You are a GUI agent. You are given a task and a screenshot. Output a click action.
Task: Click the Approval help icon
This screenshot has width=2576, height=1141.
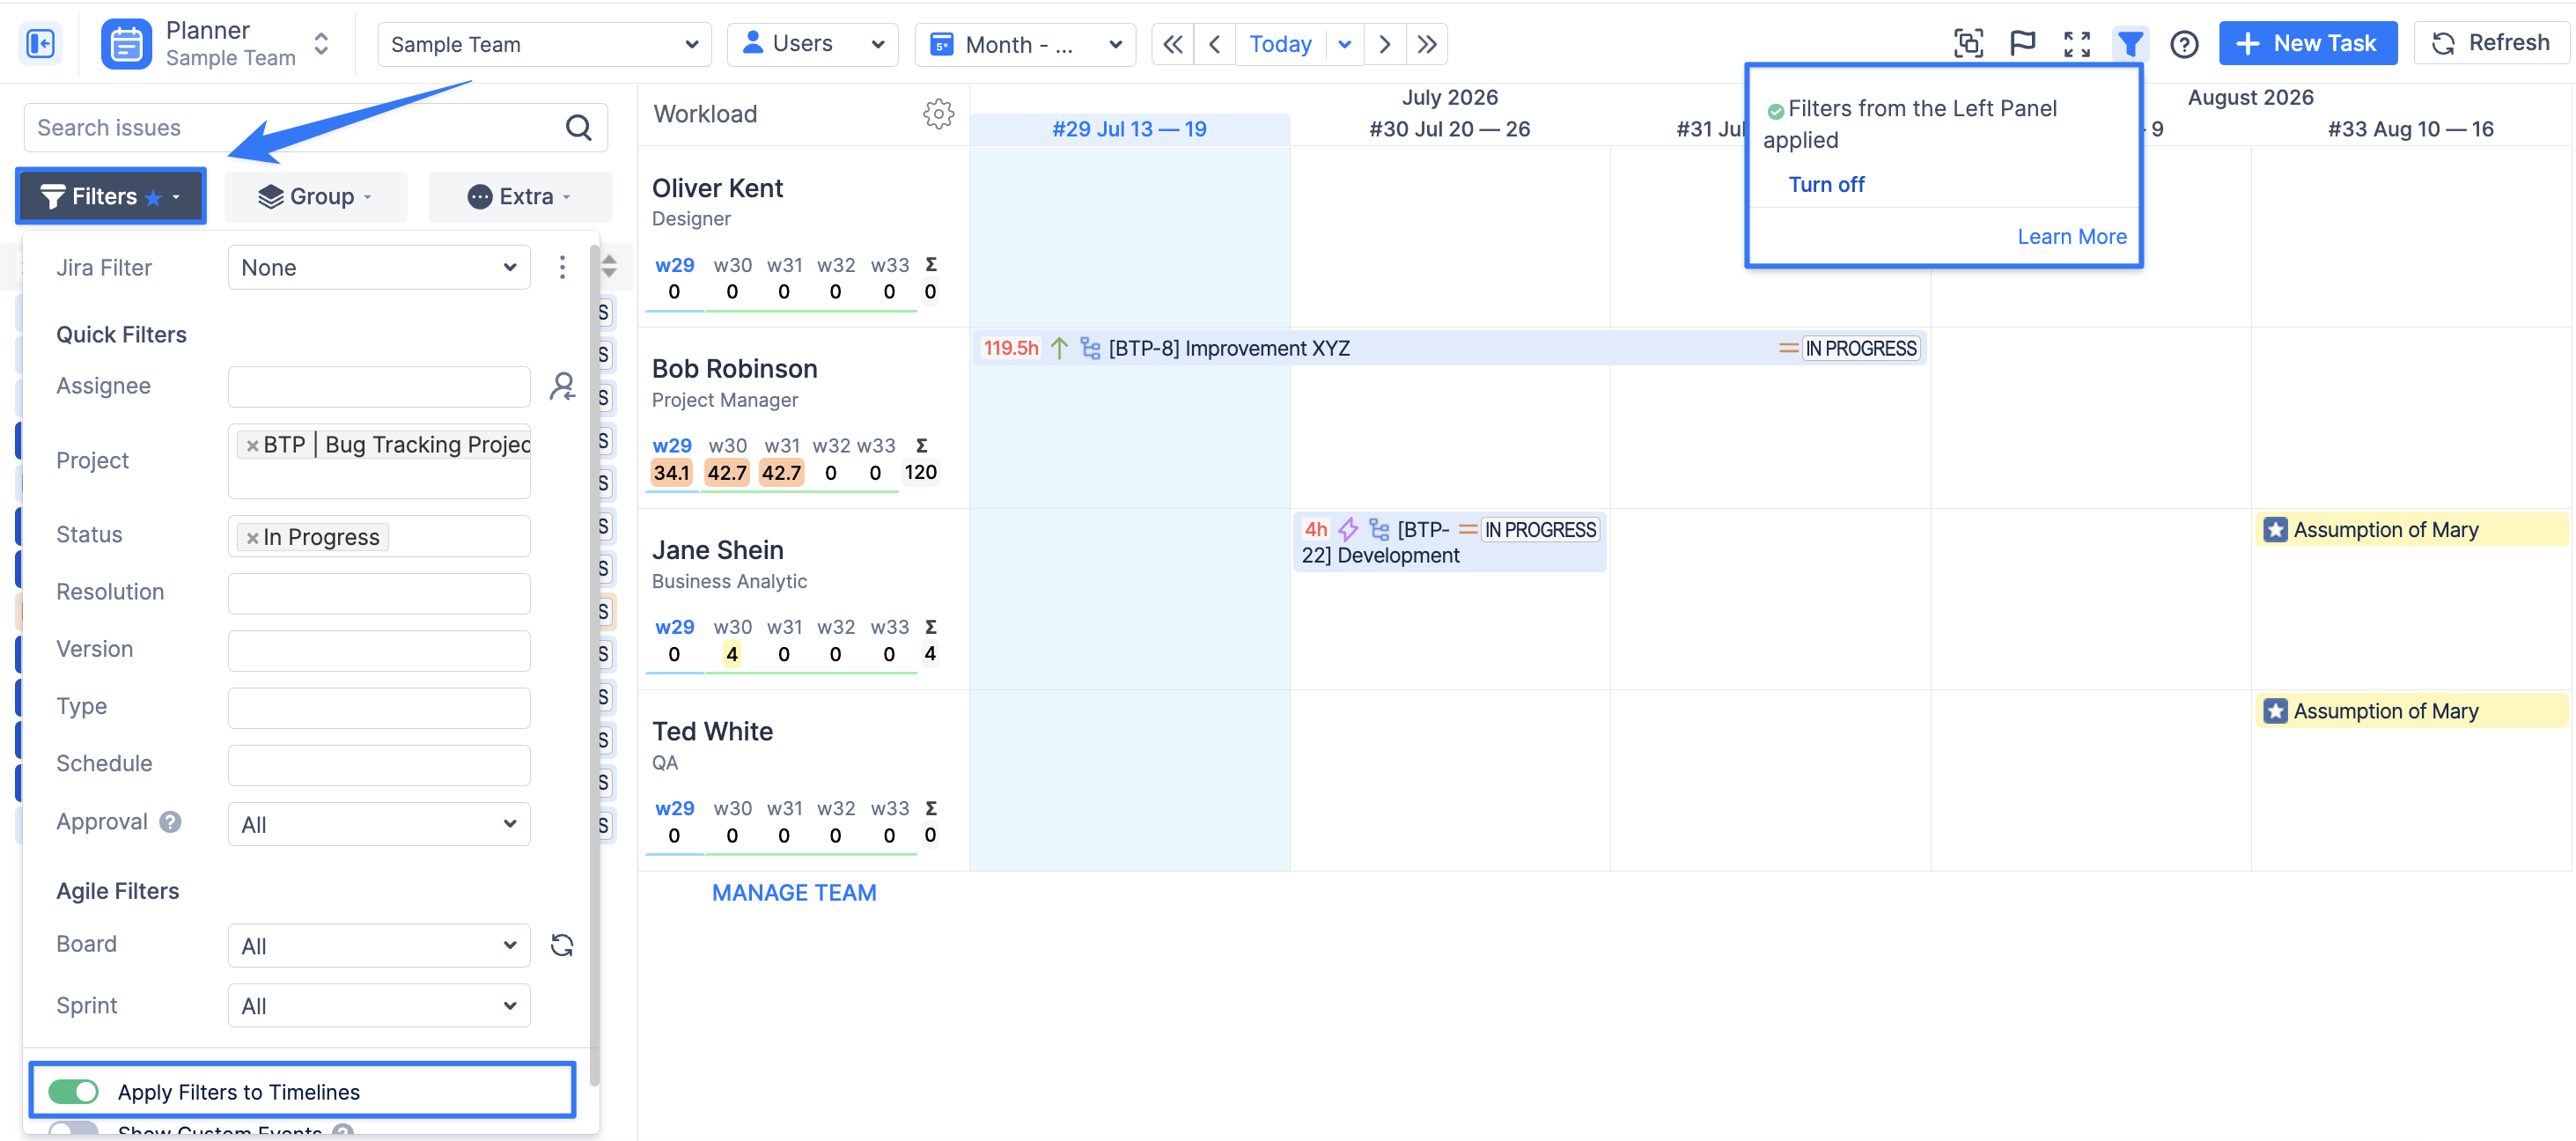pos(171,821)
